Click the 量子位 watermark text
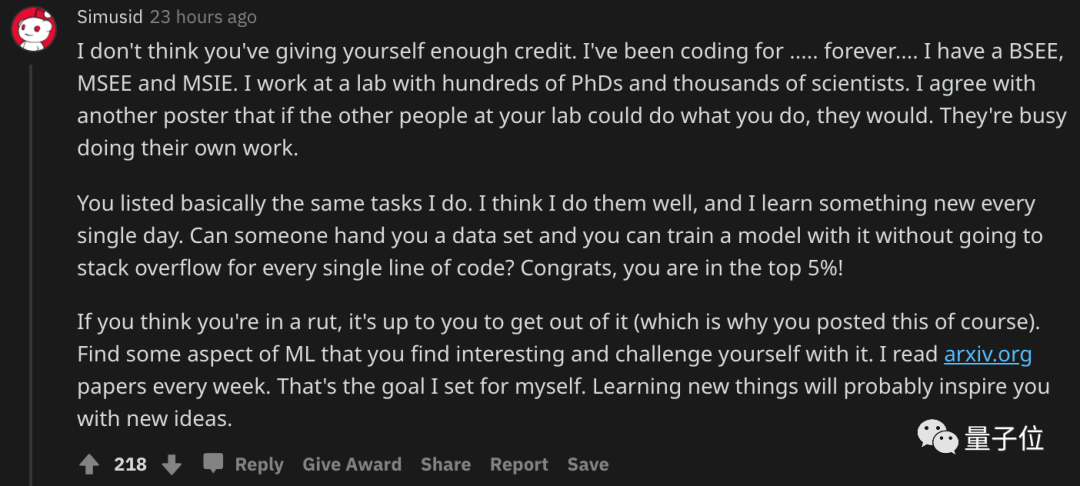 pyautogui.click(x=1004, y=439)
